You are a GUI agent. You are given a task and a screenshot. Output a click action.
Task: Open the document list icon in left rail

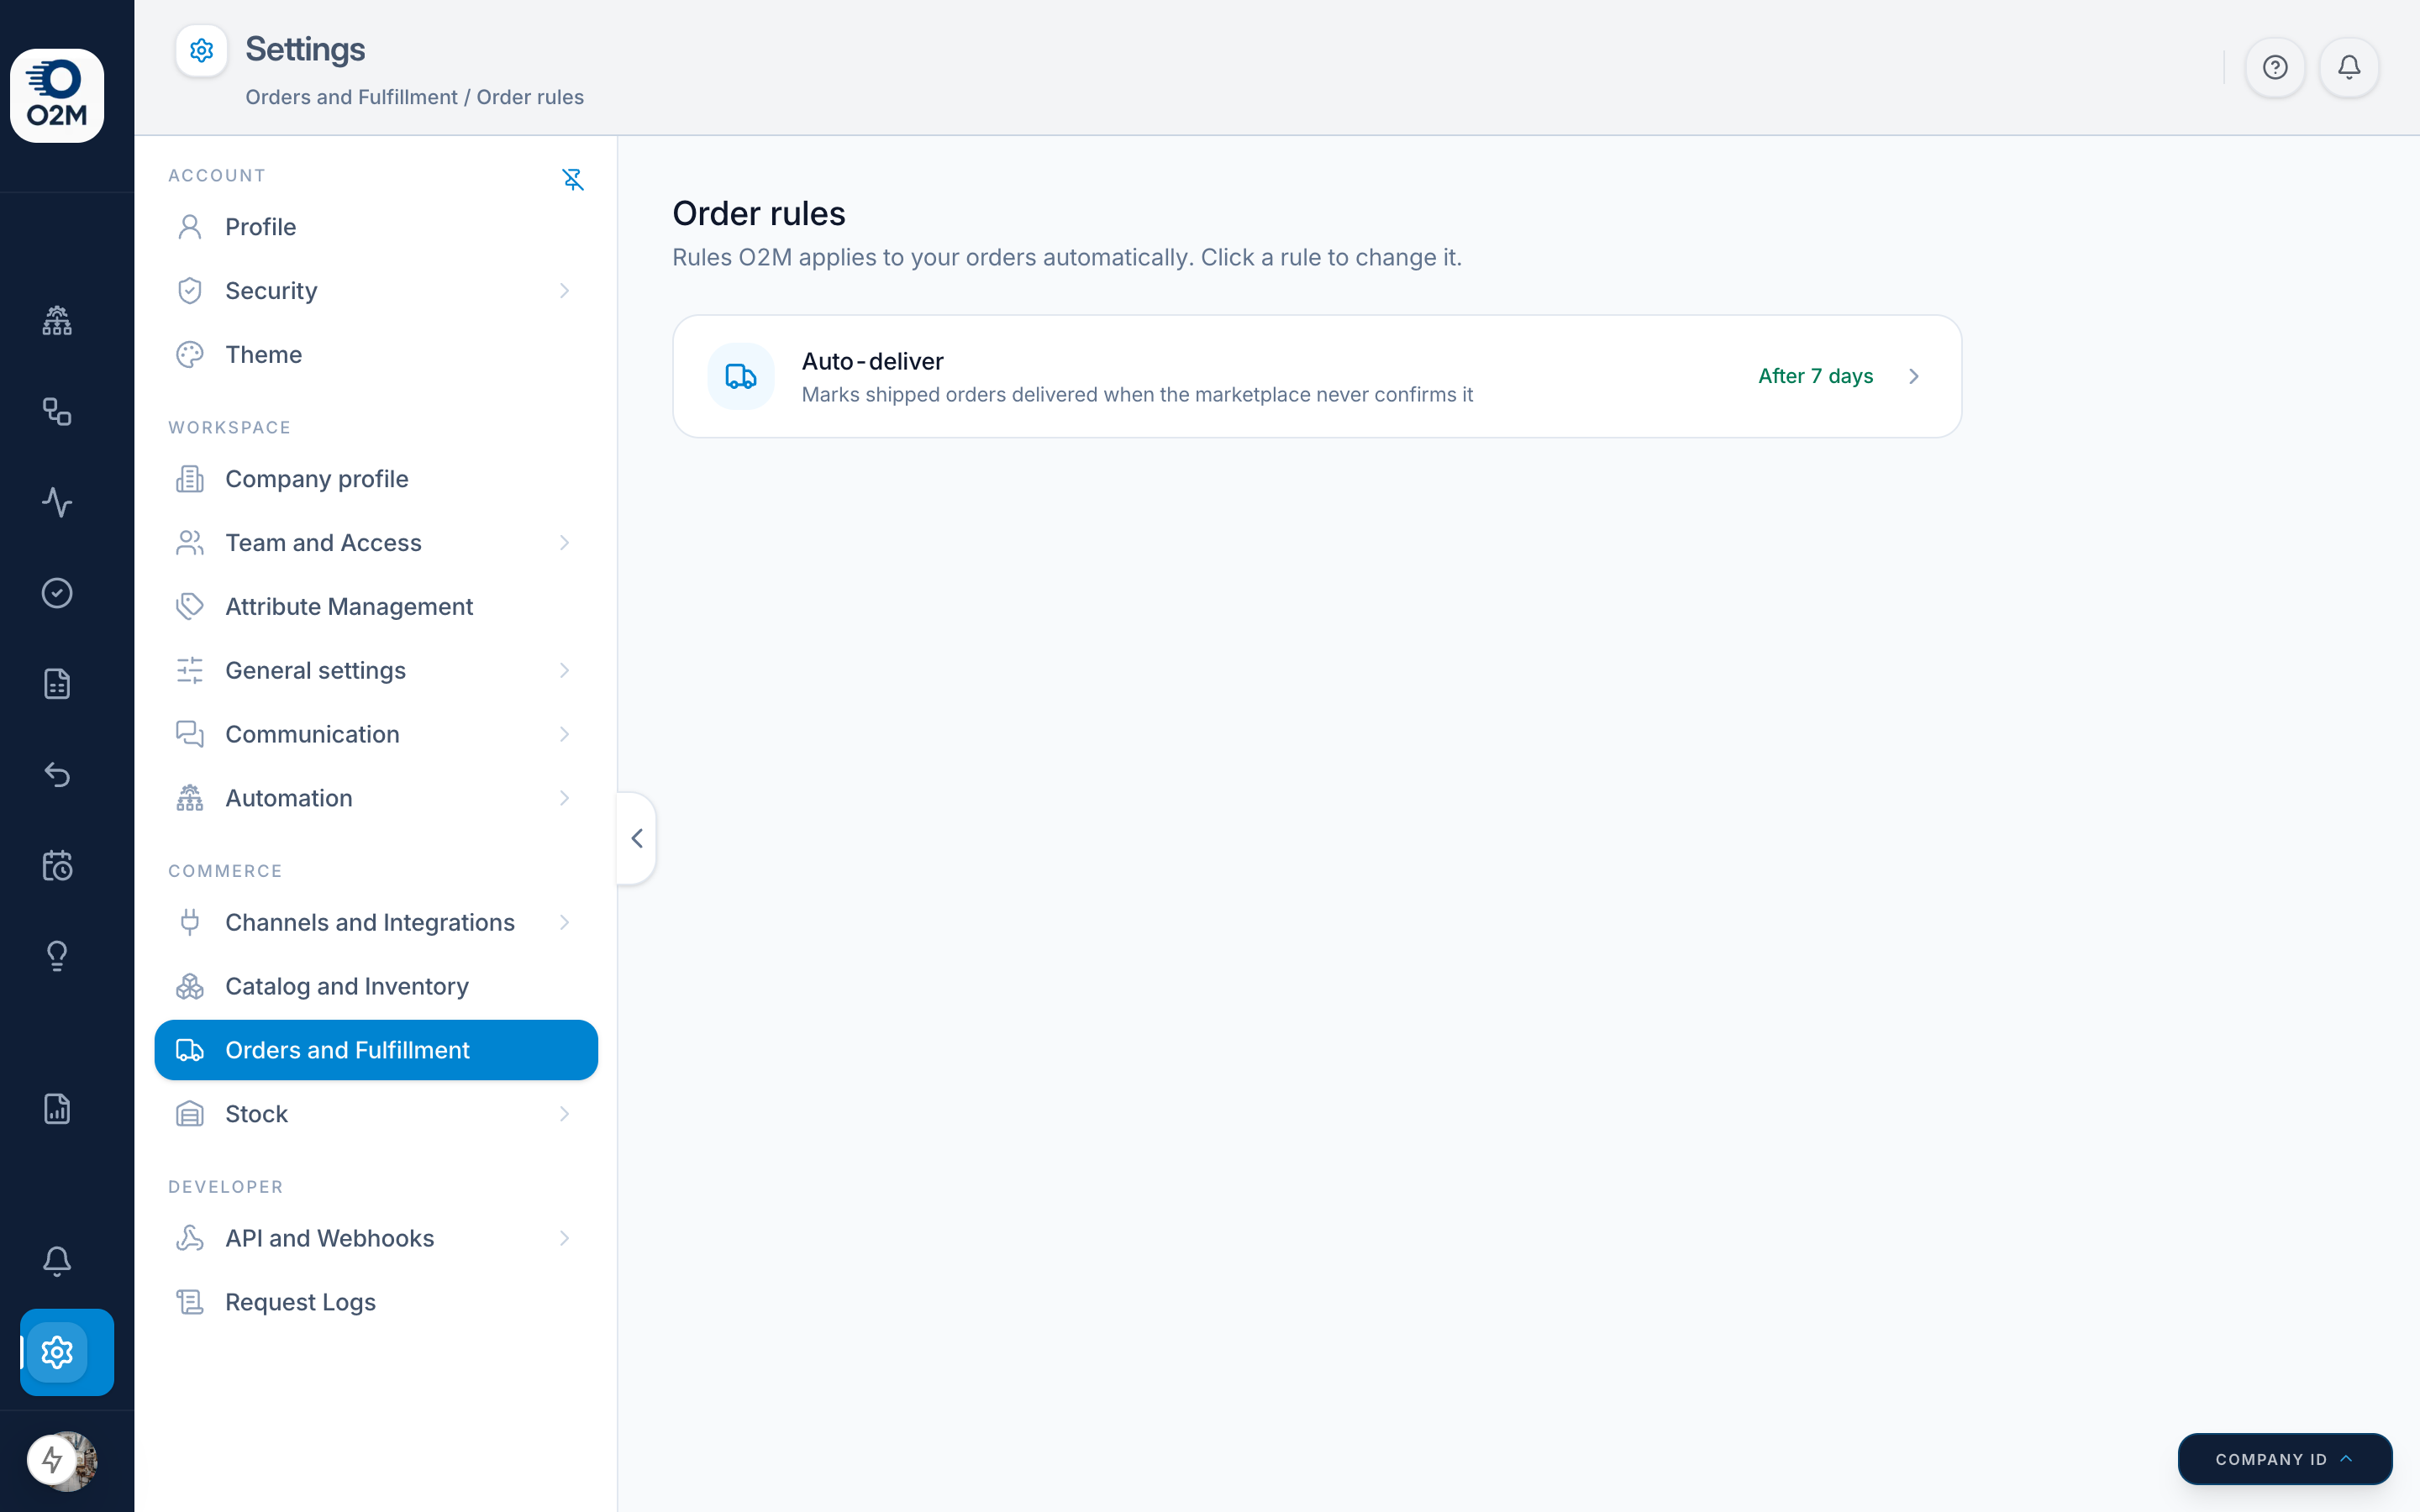57,684
